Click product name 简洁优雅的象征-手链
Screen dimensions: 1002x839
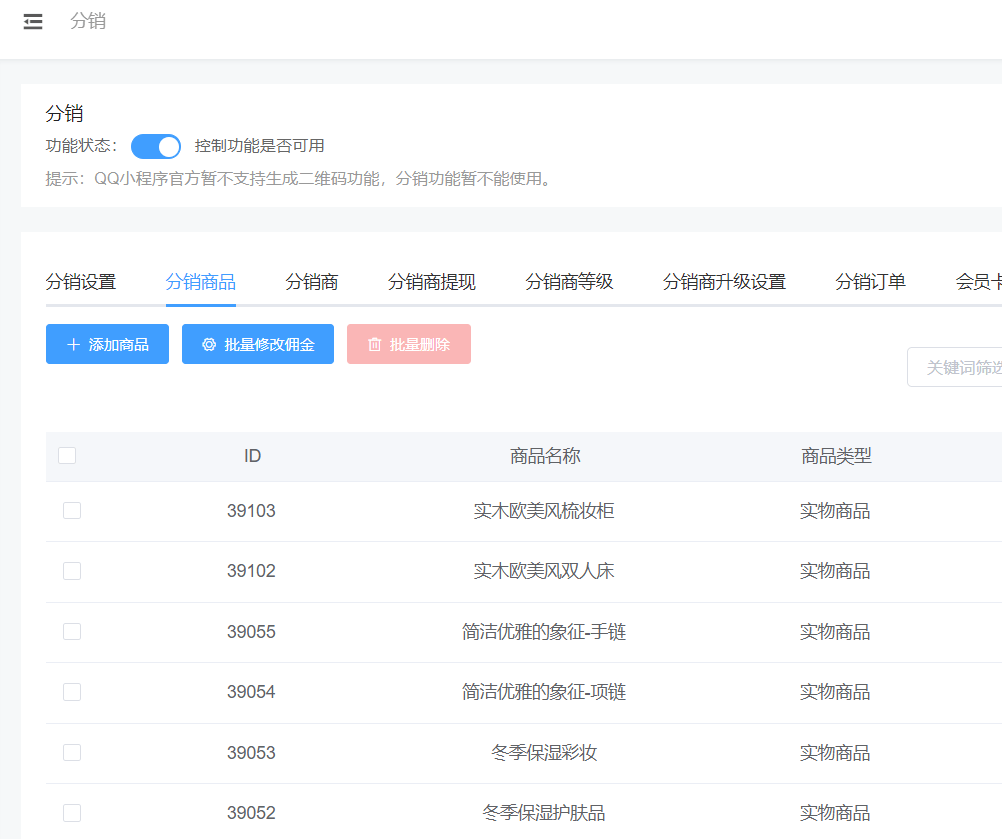[x=544, y=631]
